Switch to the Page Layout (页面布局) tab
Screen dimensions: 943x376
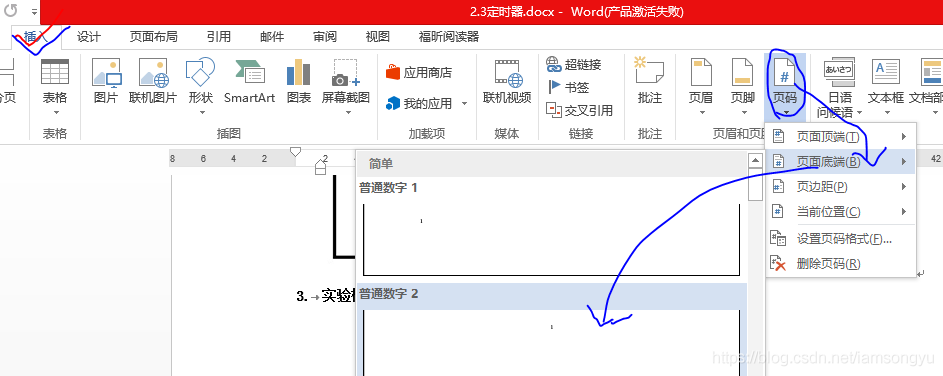tap(153, 37)
